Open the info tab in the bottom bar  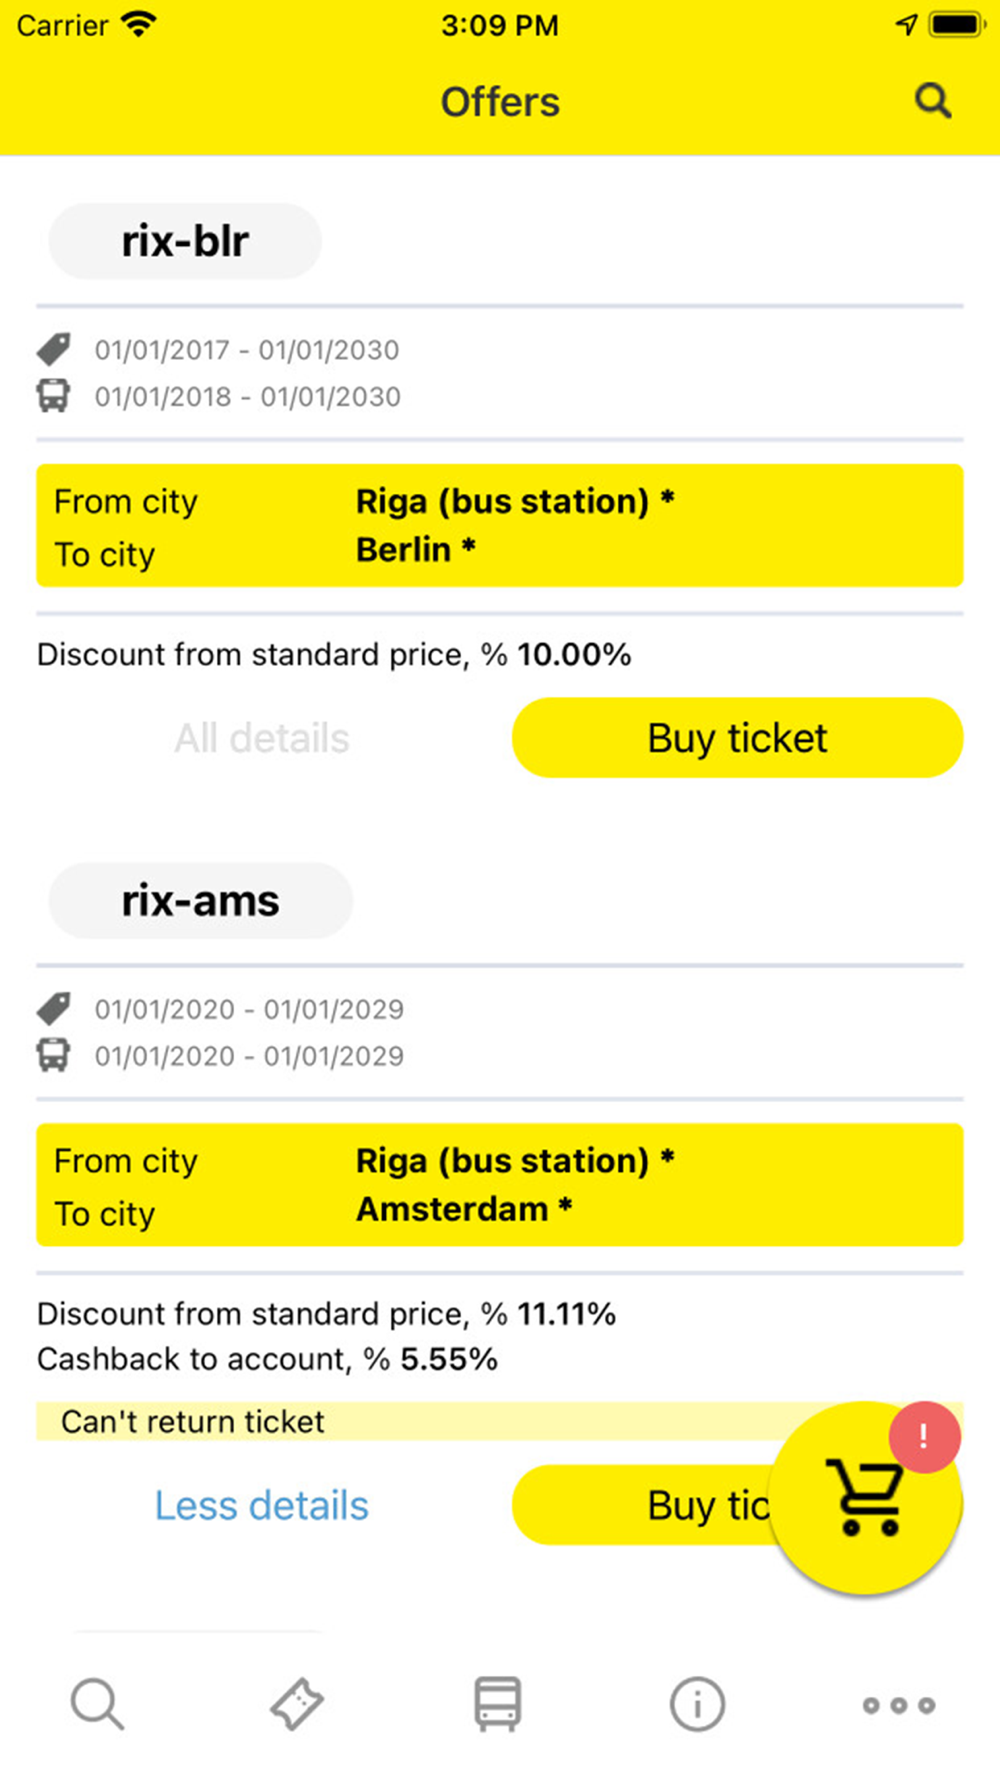pyautogui.click(x=697, y=1704)
